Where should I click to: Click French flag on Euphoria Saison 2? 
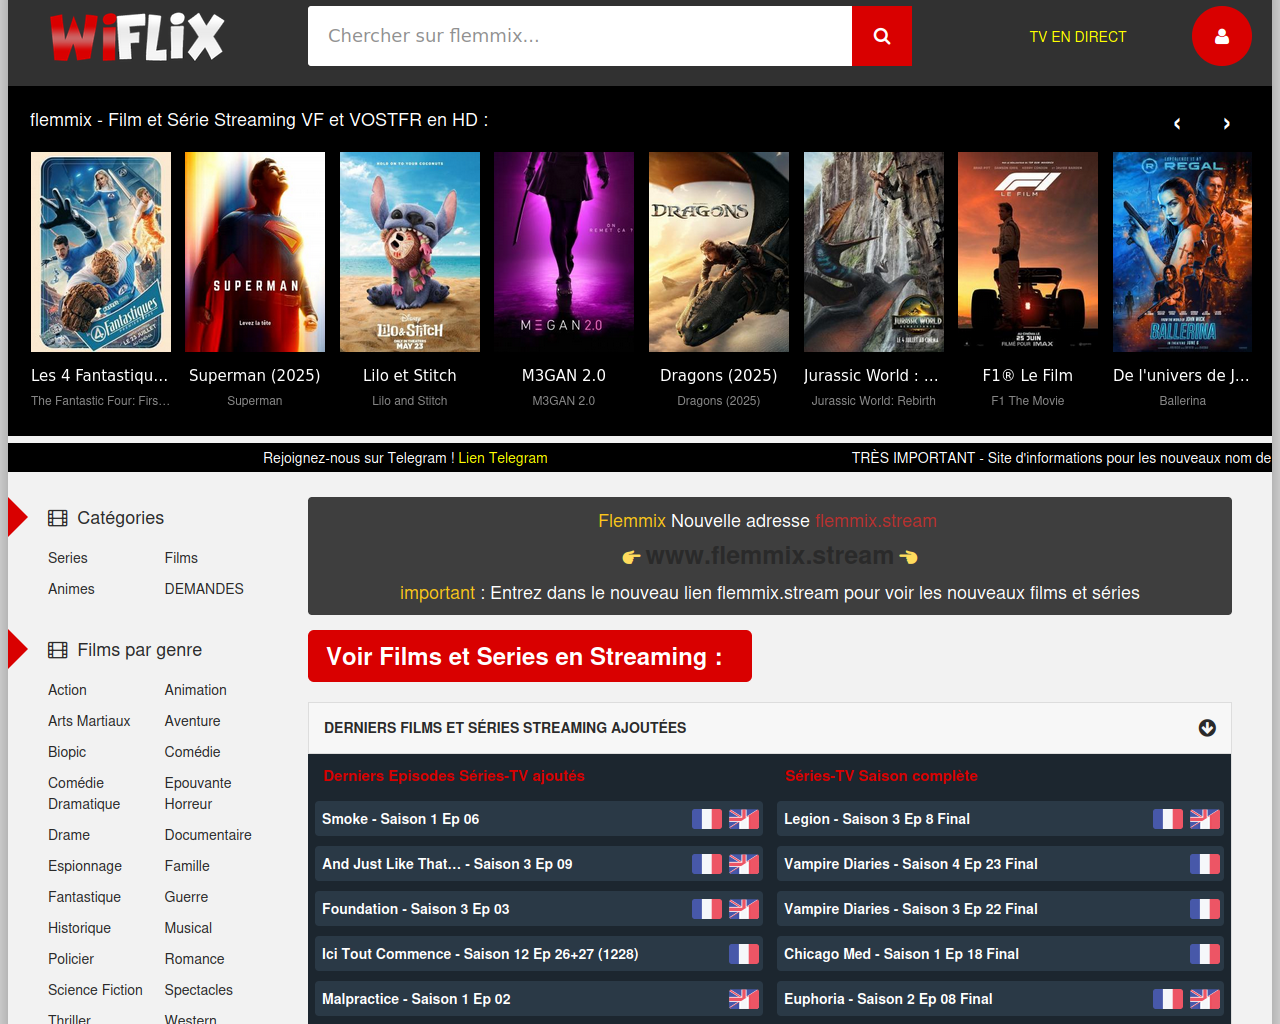click(x=1167, y=999)
